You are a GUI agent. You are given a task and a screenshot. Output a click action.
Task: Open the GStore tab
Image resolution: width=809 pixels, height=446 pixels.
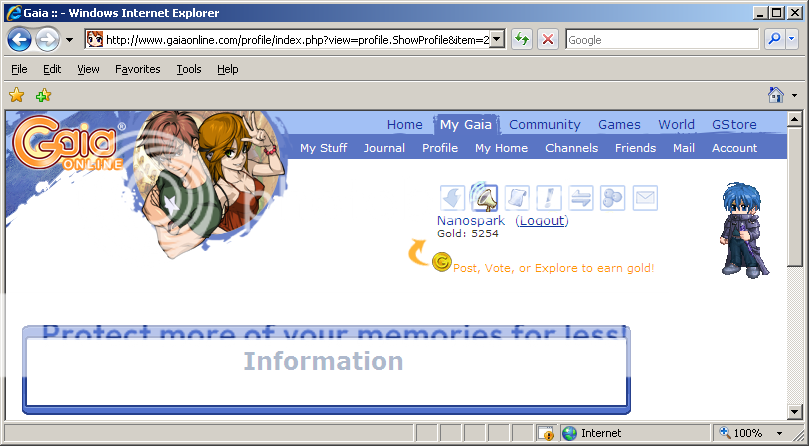tap(734, 125)
